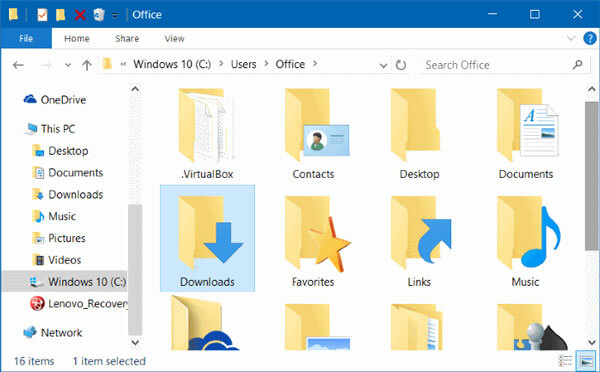This screenshot has height=372, width=600.
Task: Open the File menu
Action: tap(26, 38)
